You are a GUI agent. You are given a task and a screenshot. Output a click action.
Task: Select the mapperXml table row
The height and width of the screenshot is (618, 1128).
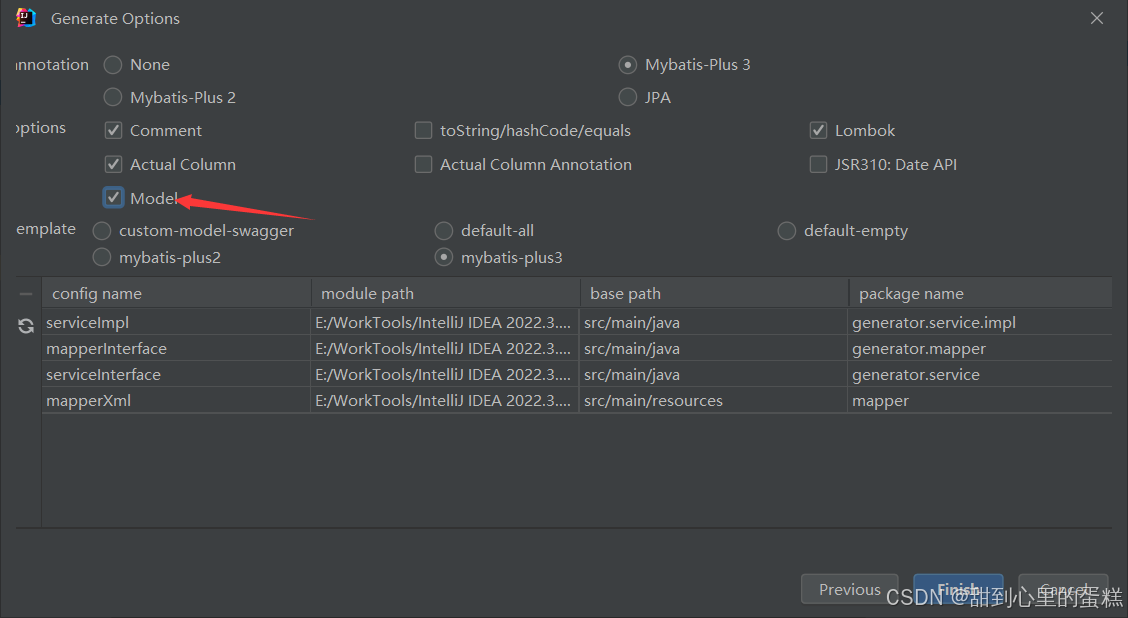577,401
